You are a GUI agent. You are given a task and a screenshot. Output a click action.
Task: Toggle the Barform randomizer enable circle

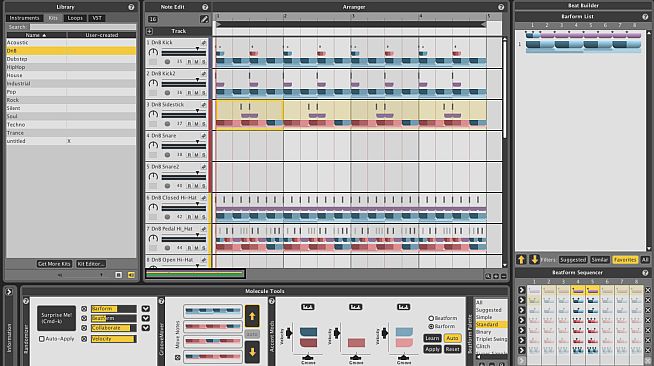click(84, 309)
